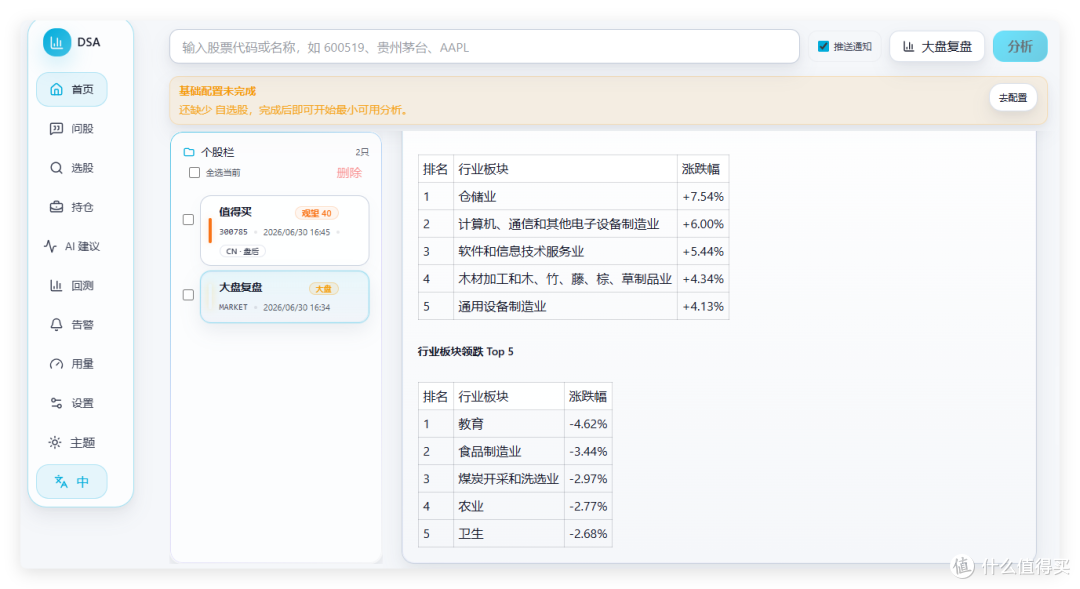Click the +7.54% value
This screenshot has height=589, width=1080.
pos(703,197)
